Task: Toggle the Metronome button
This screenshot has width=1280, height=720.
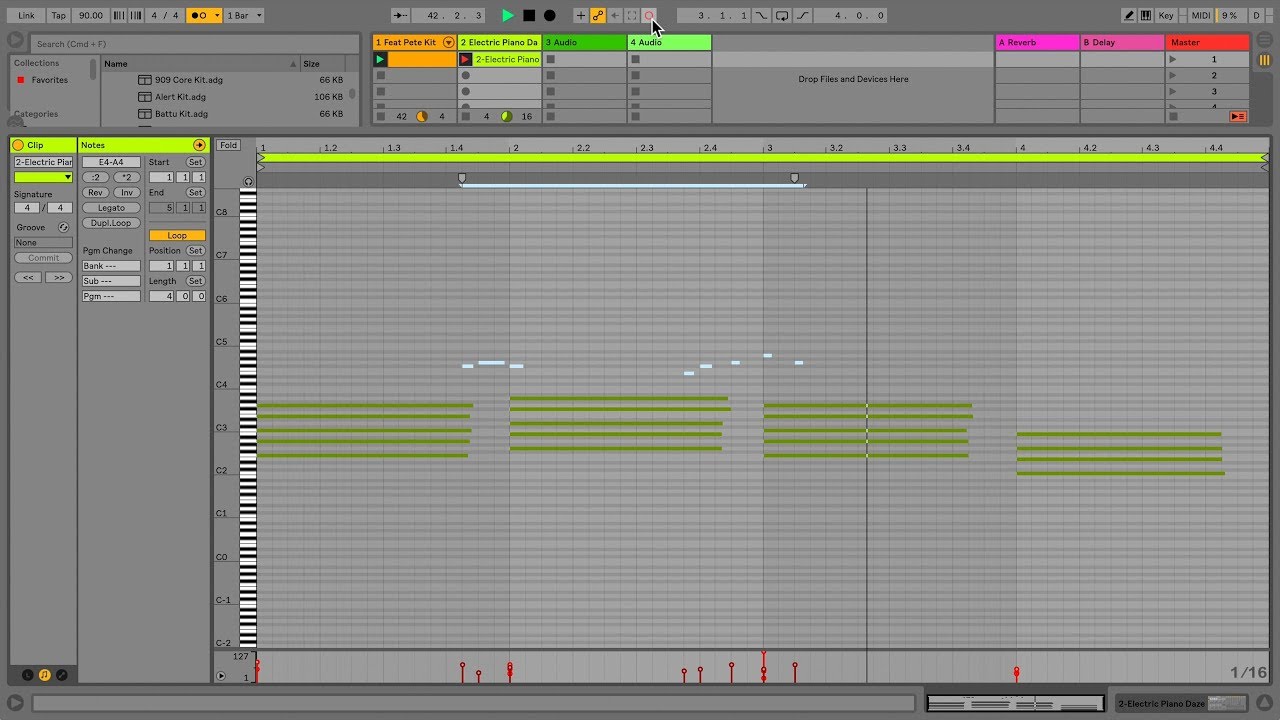Action: (x=200, y=16)
